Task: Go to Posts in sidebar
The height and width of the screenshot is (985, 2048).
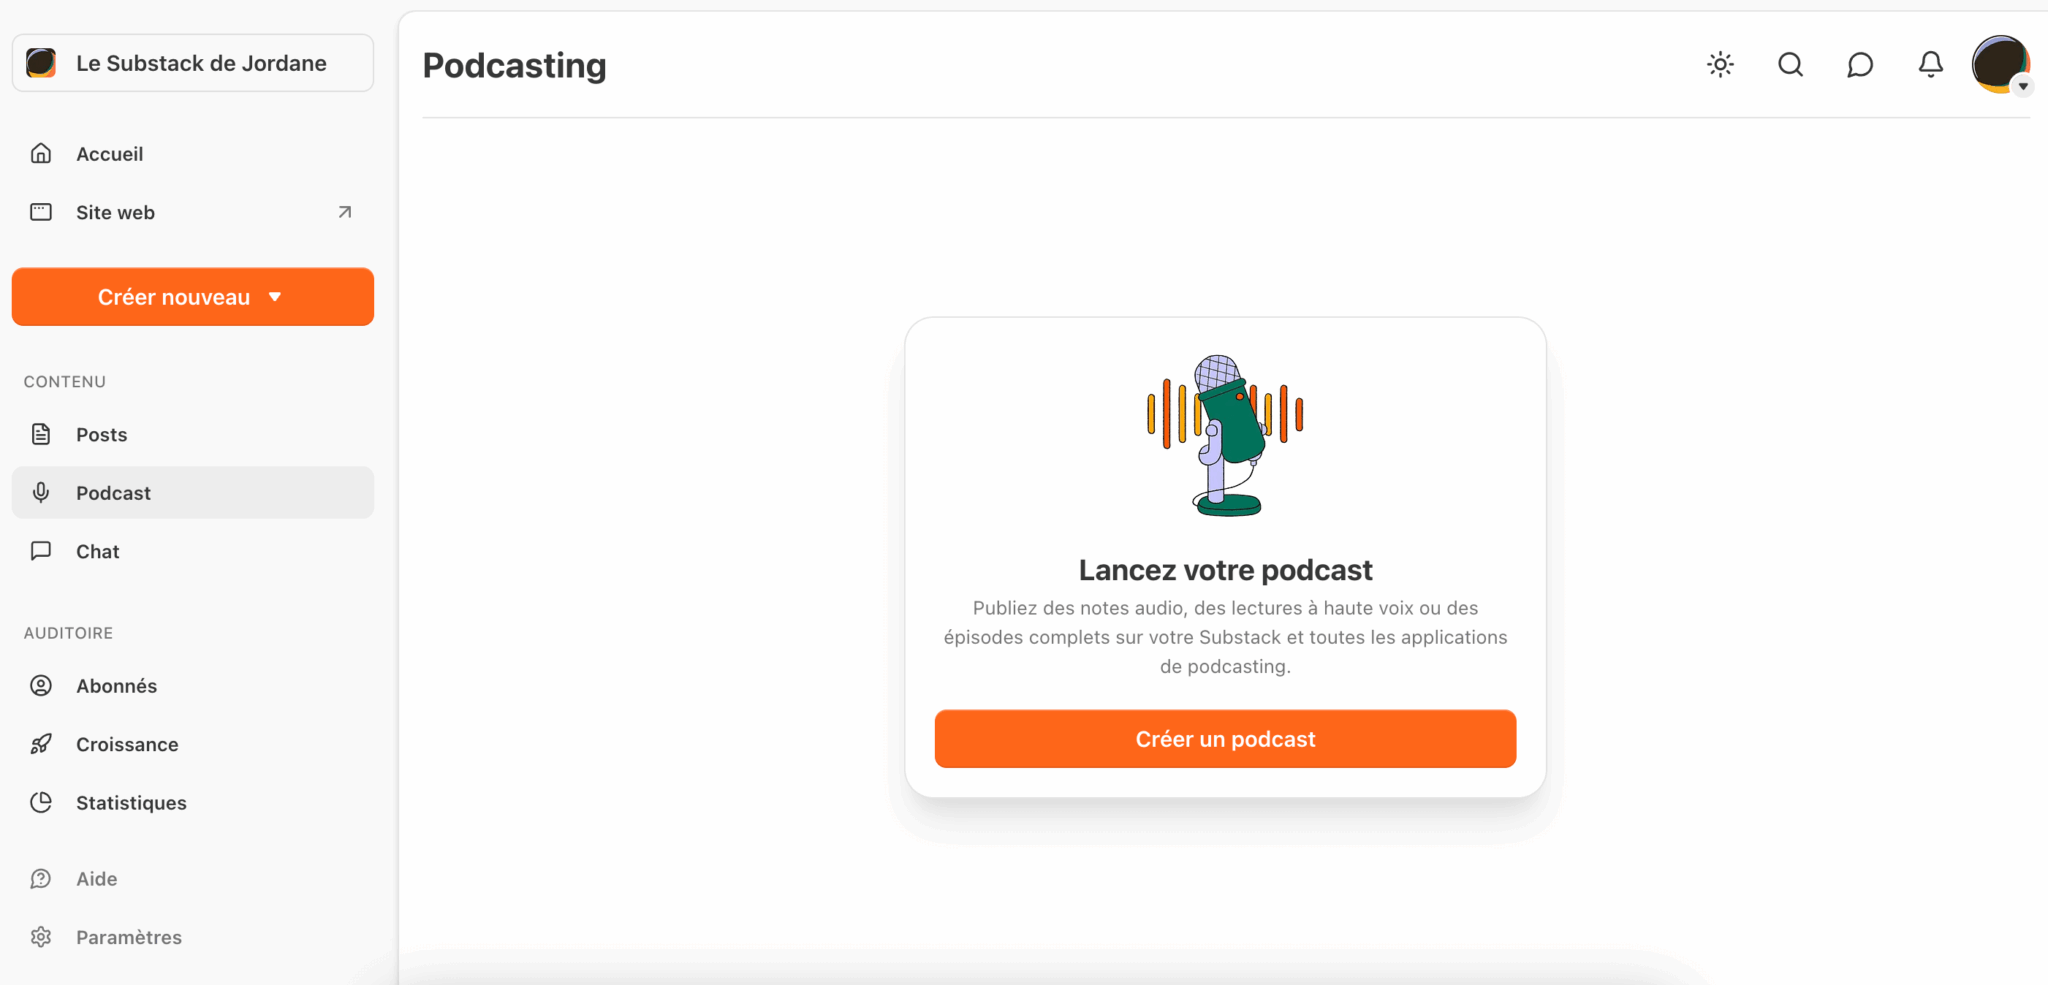Action: (101, 435)
